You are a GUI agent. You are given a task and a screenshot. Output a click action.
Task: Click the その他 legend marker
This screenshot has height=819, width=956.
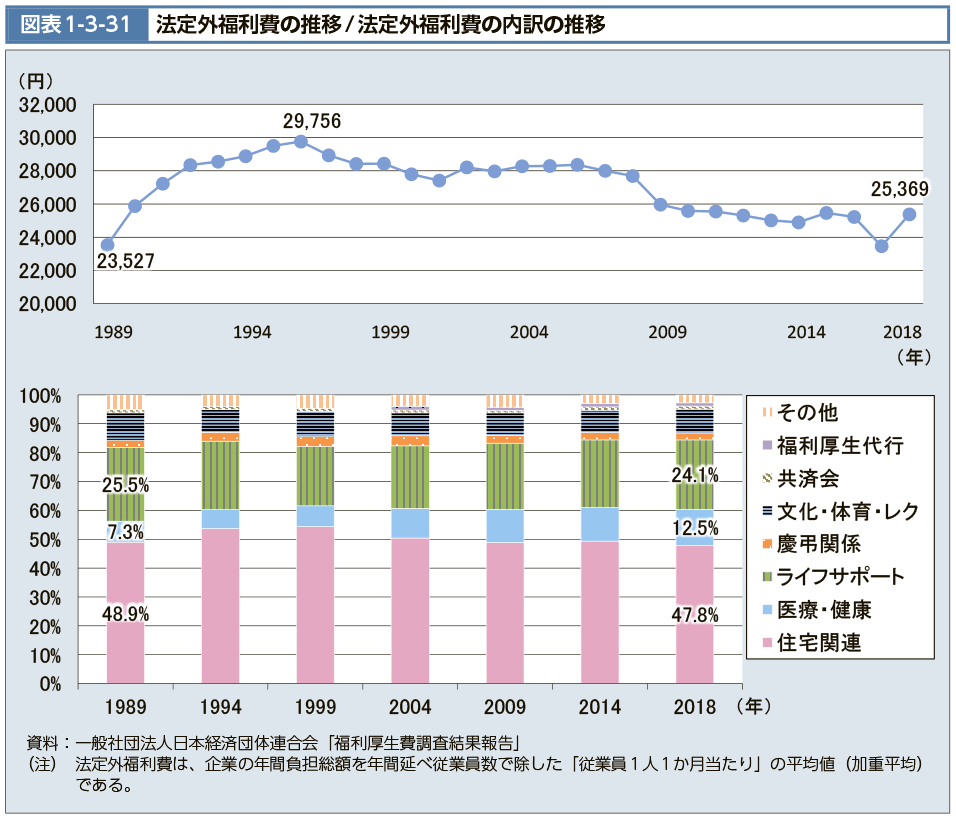(766, 412)
